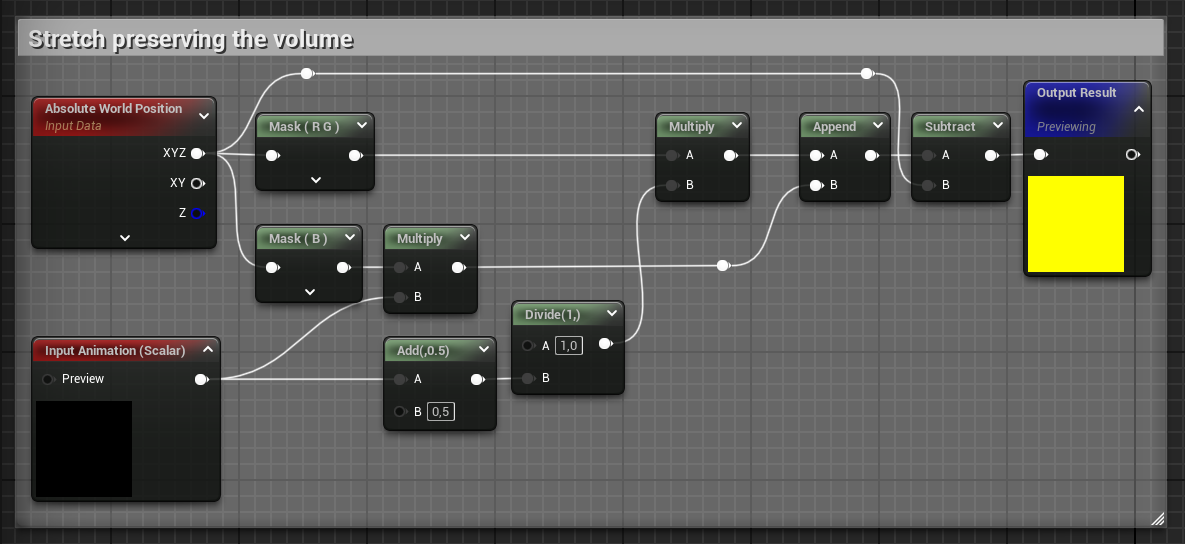Select the Subtract node title

pyautogui.click(x=950, y=126)
